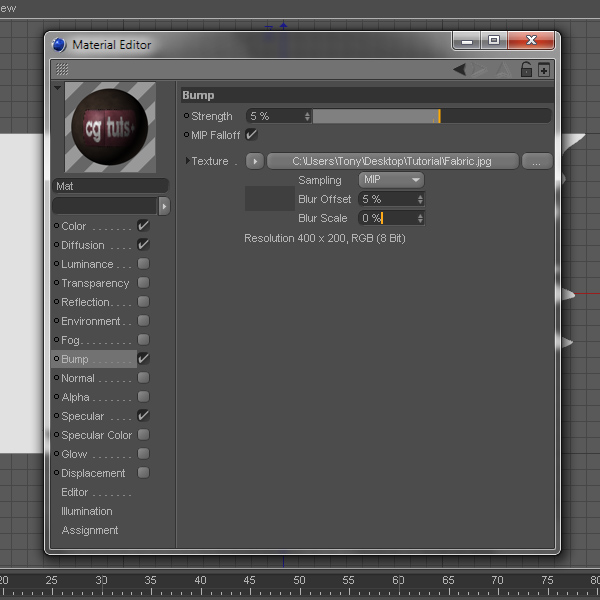Uncheck the Specular channel checkbox
Viewport: 600px width, 600px height.
tap(143, 416)
